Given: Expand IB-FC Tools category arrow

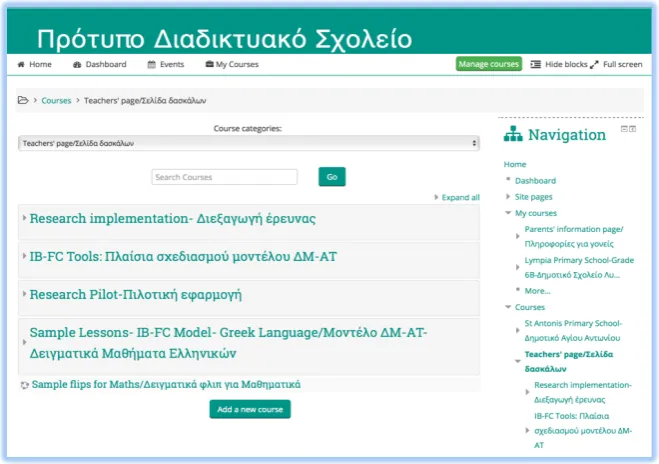Looking at the screenshot, I should 24,256.
